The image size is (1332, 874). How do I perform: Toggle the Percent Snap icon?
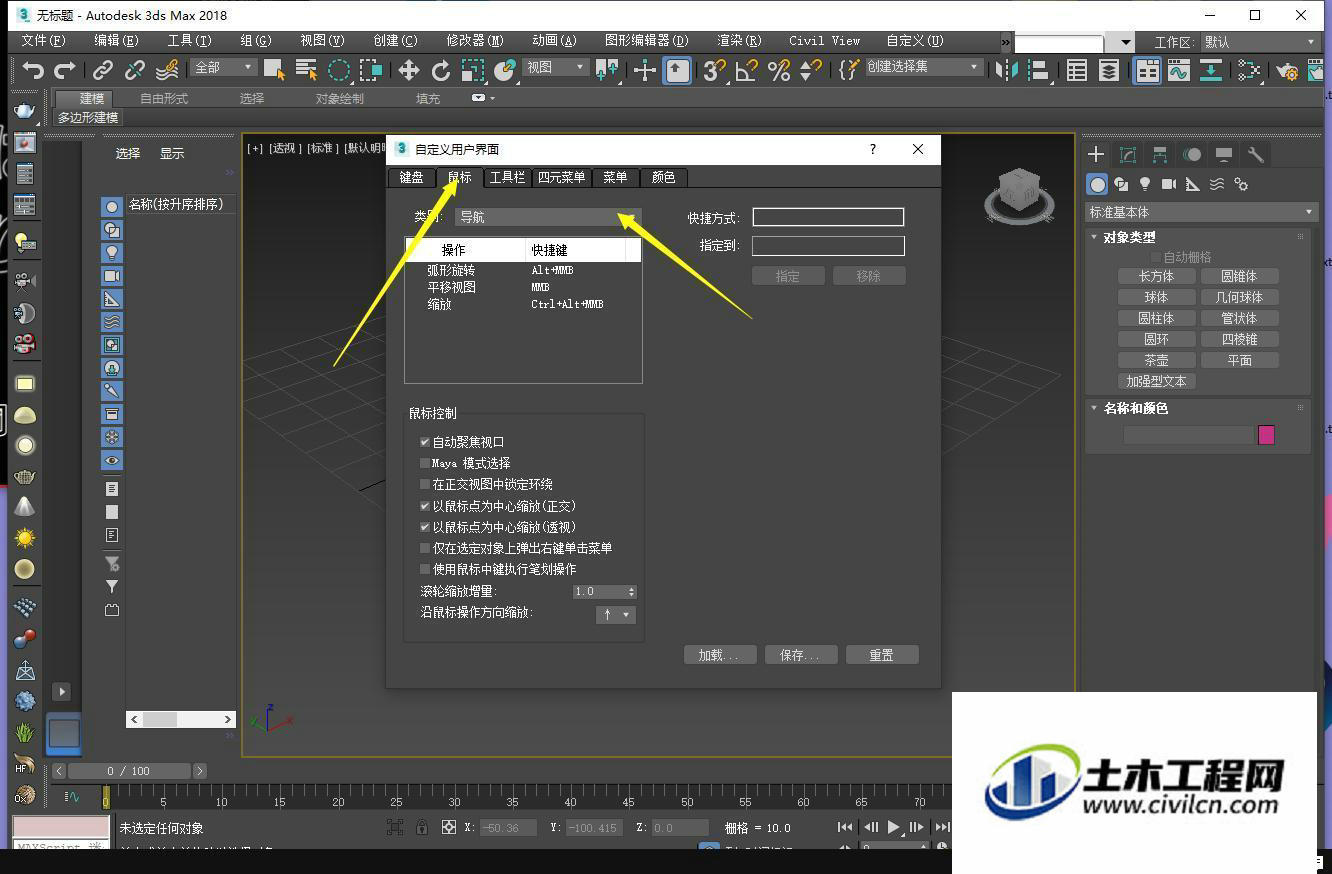coord(778,70)
